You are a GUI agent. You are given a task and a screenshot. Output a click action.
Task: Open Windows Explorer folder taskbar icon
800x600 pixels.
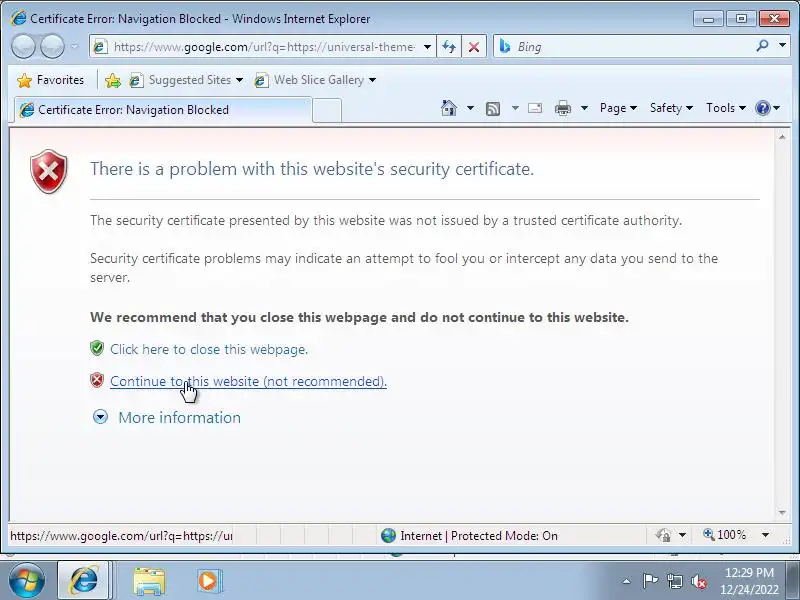click(x=149, y=581)
